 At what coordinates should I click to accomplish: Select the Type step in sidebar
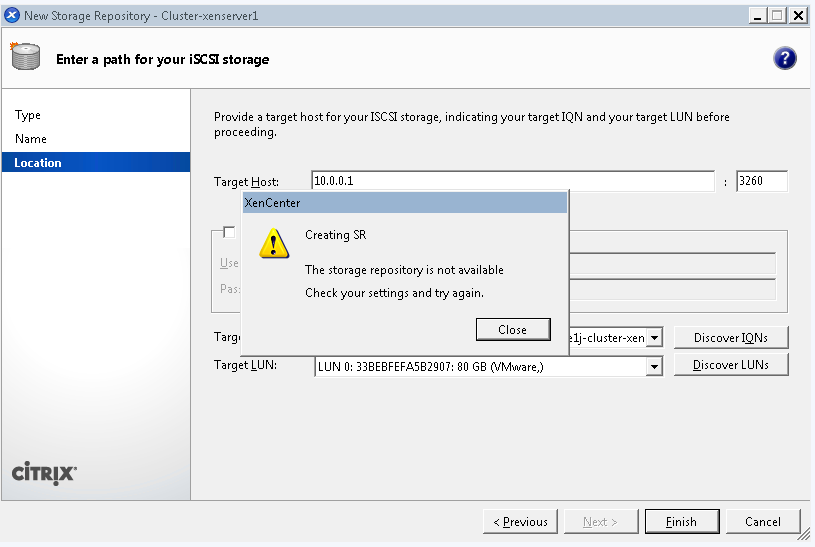pos(28,115)
